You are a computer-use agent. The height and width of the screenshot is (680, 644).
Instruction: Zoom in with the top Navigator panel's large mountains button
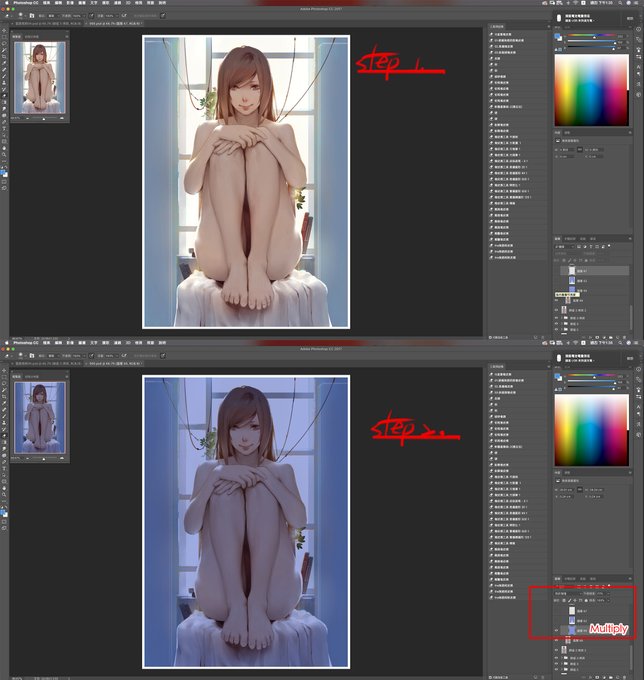pos(62,118)
